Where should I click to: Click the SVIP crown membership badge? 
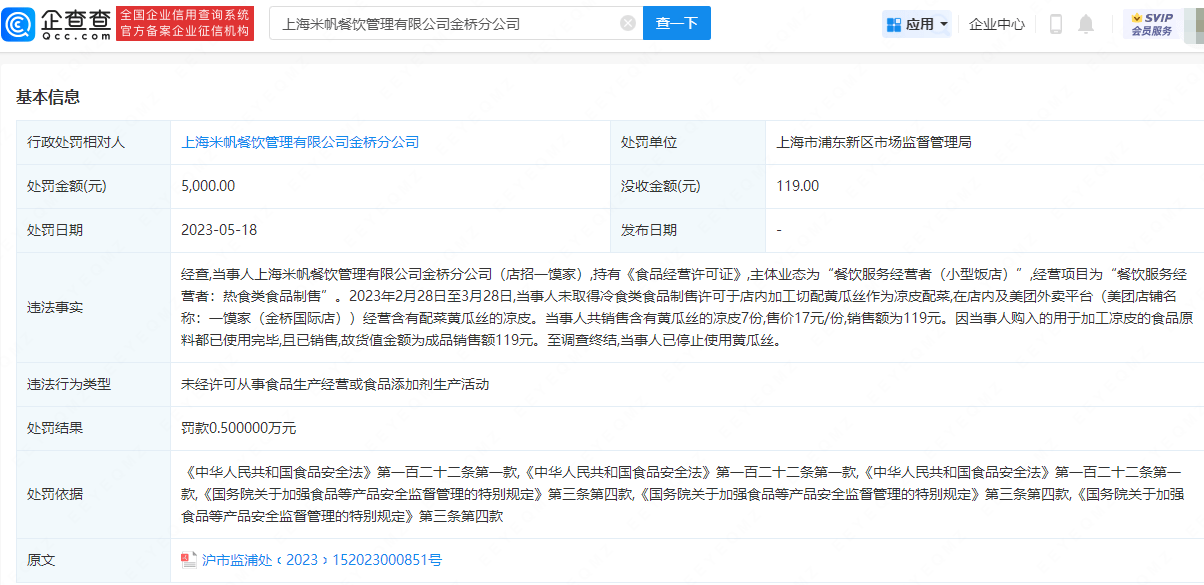(1151, 24)
